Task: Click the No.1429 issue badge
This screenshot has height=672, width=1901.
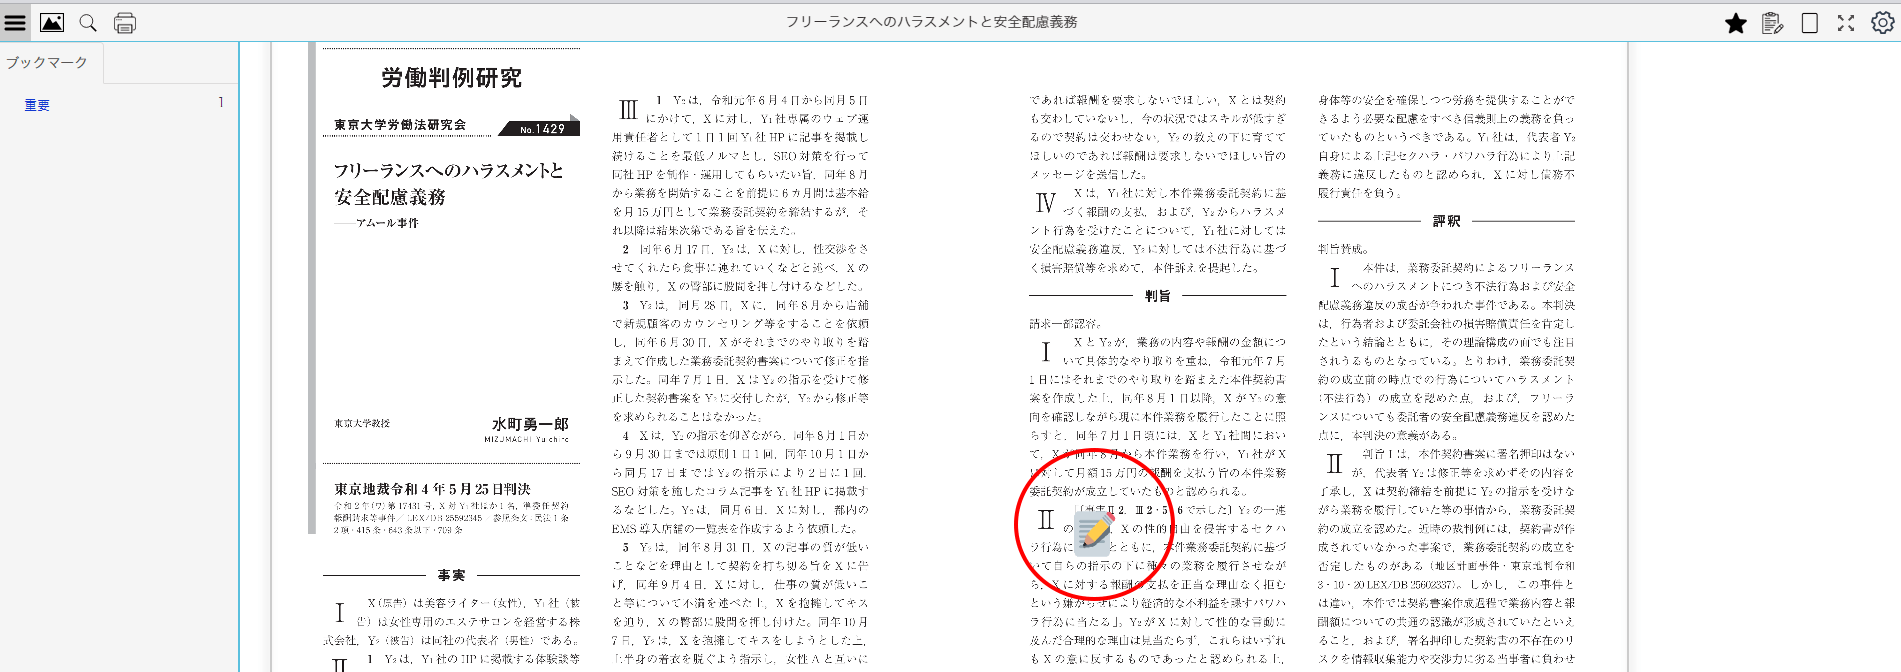Action: pyautogui.click(x=543, y=128)
